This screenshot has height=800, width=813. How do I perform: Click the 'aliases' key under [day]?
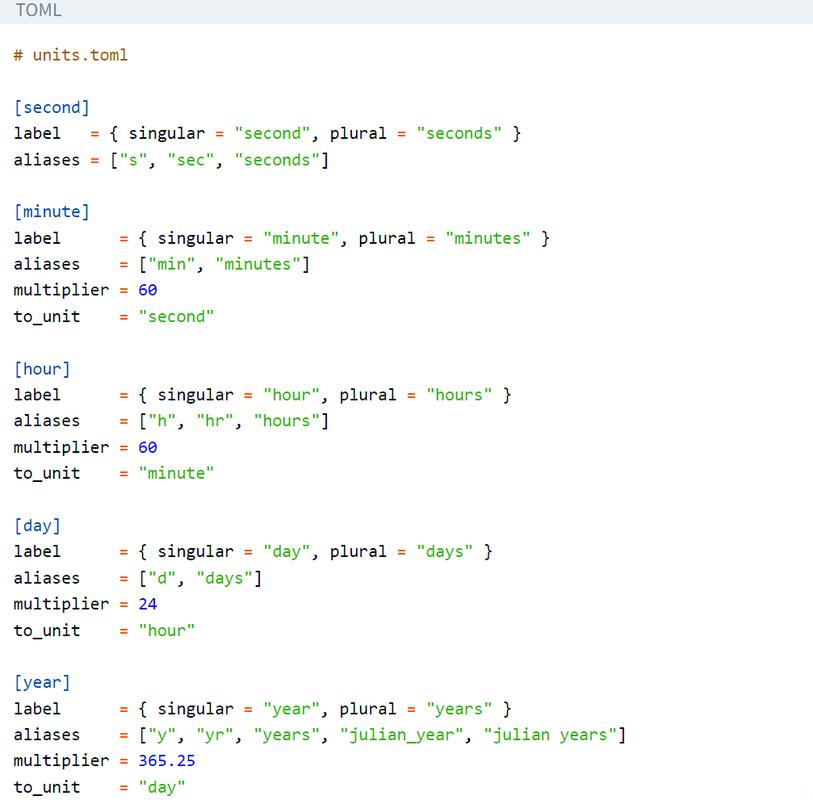(47, 578)
